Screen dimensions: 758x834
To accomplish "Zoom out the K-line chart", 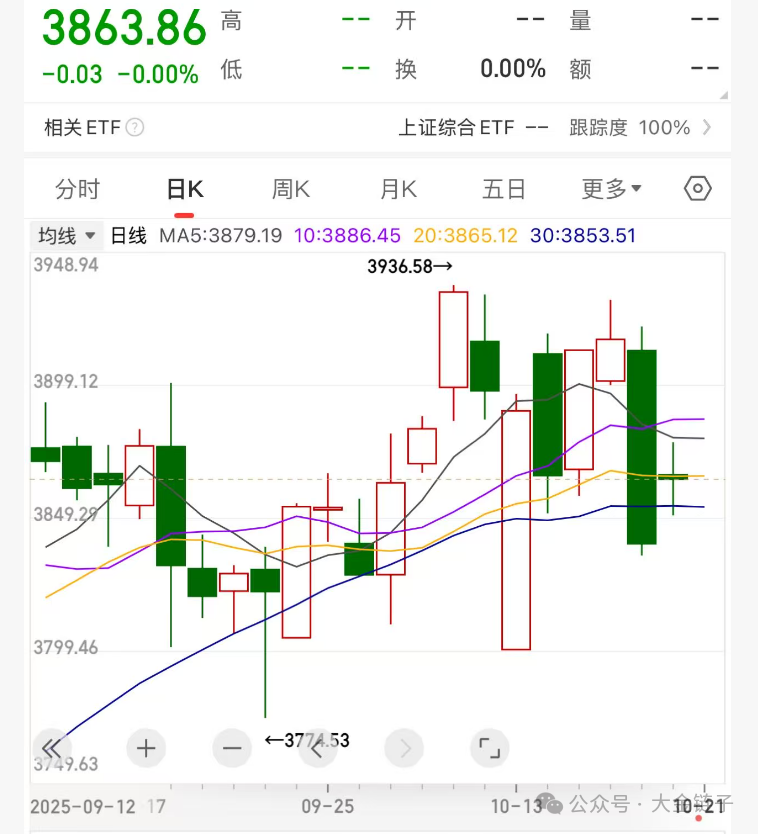I will [x=232, y=747].
